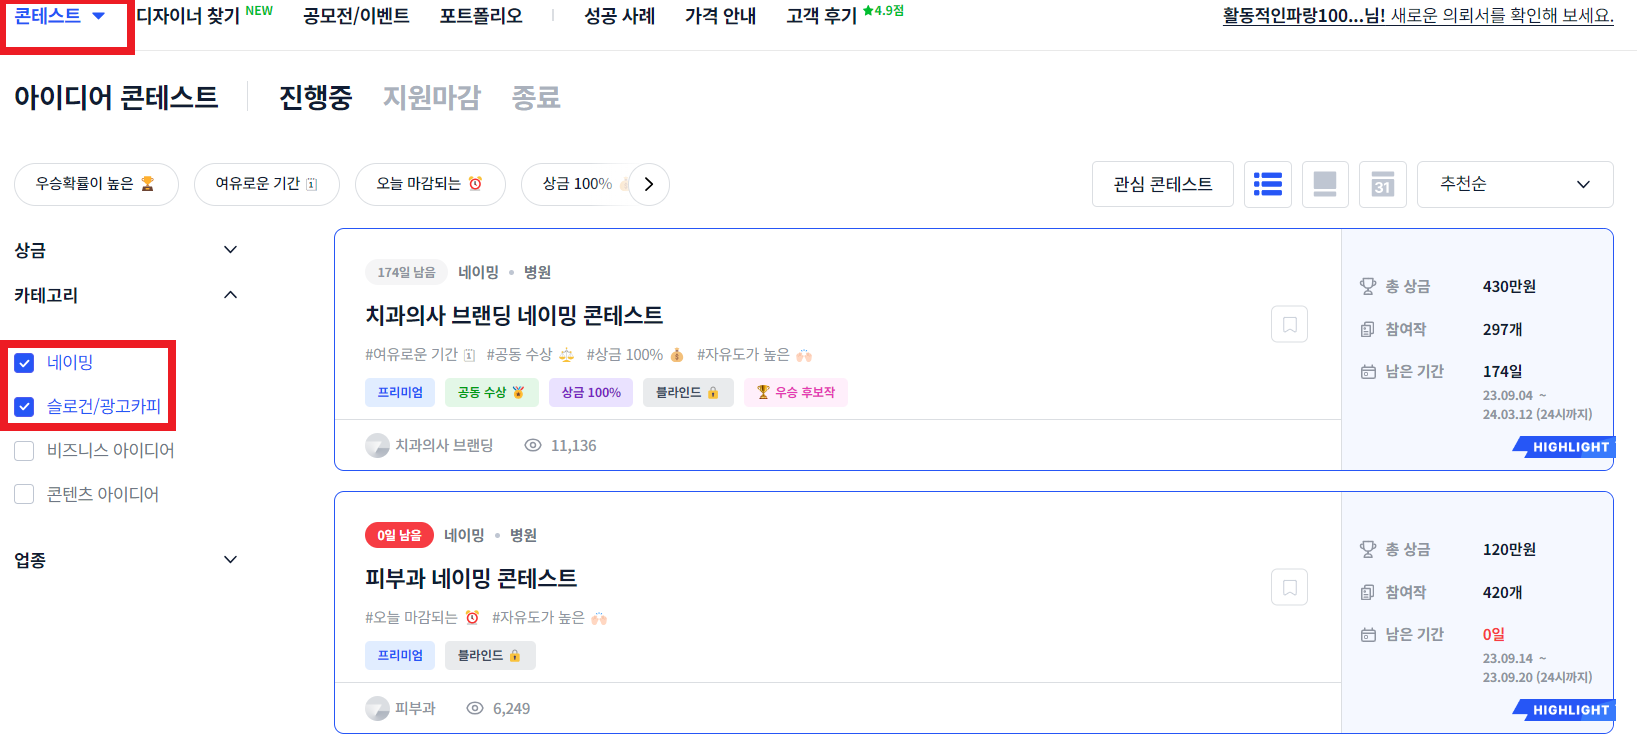1637x749 pixels.
Task: Click 우승 후보작 tag
Action: pos(796,392)
